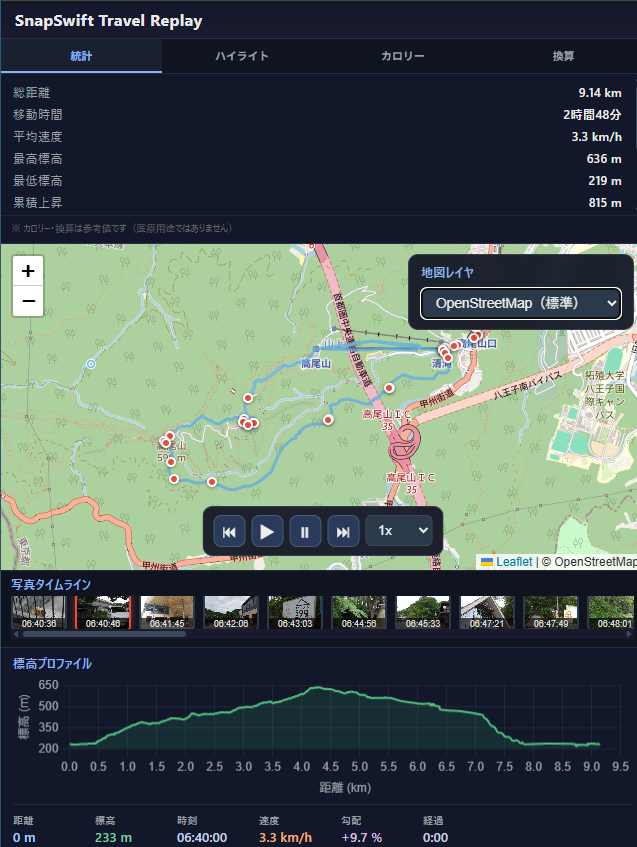Click the timeline scrollbar right arrow

tap(629, 634)
